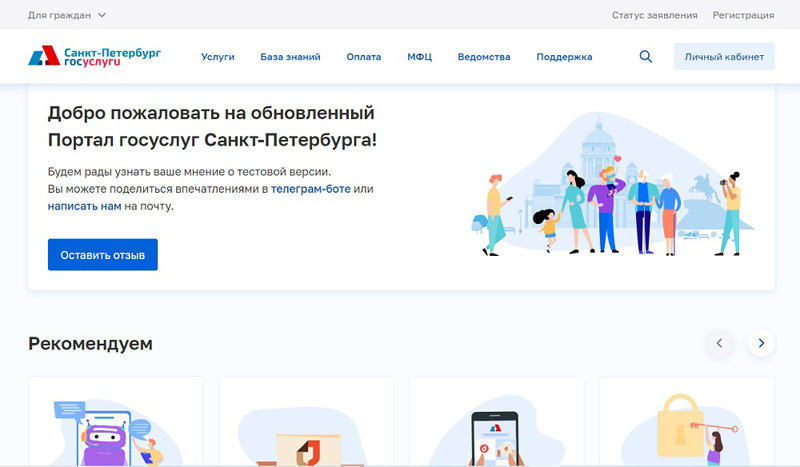
Task: Follow the "телеграм-боте" link
Action: point(310,189)
